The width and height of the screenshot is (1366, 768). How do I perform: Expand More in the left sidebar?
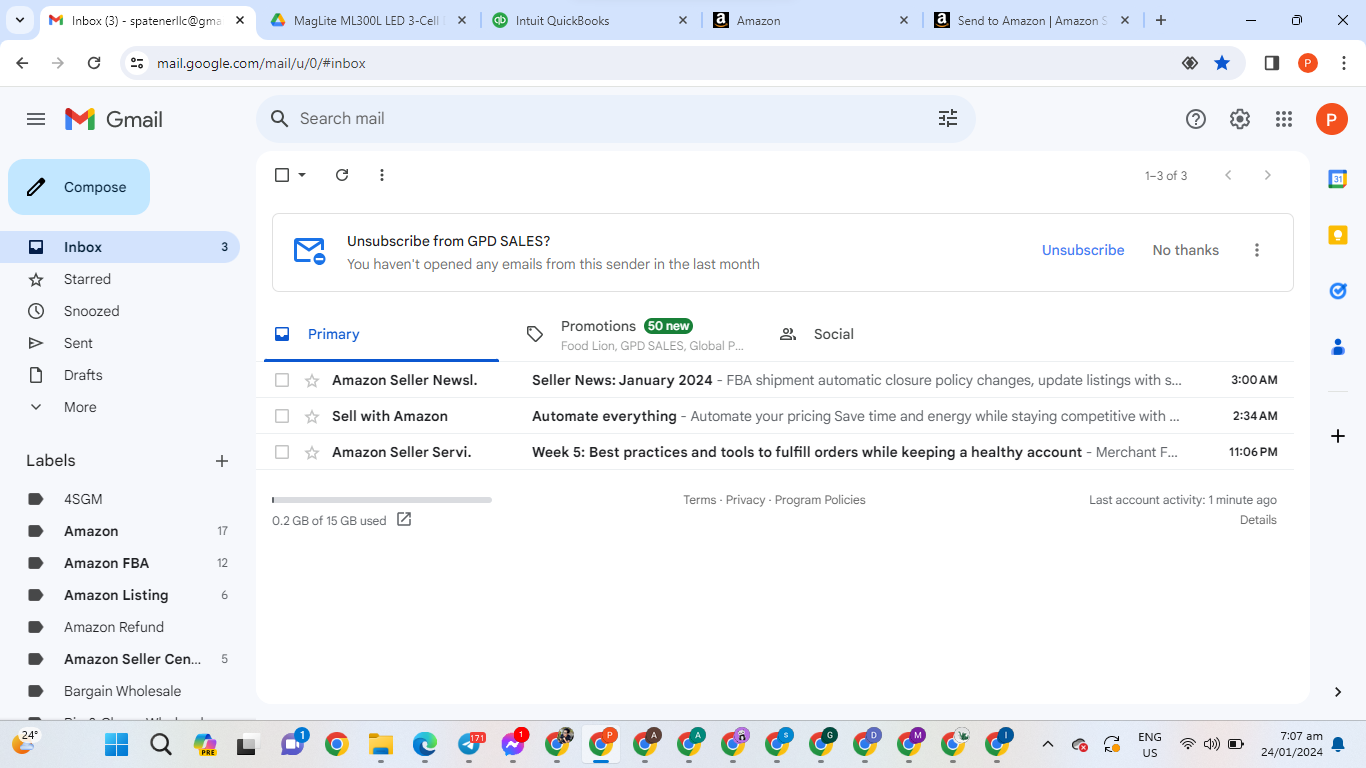pos(80,407)
